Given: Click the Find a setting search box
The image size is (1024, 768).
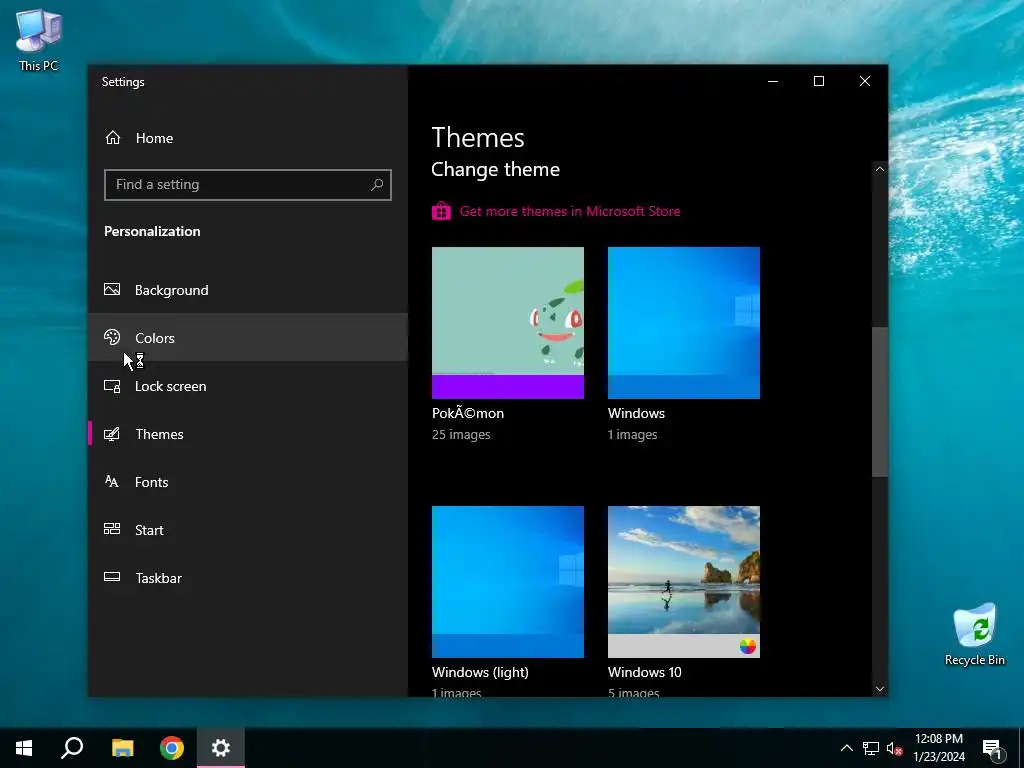Looking at the screenshot, I should click(x=248, y=185).
